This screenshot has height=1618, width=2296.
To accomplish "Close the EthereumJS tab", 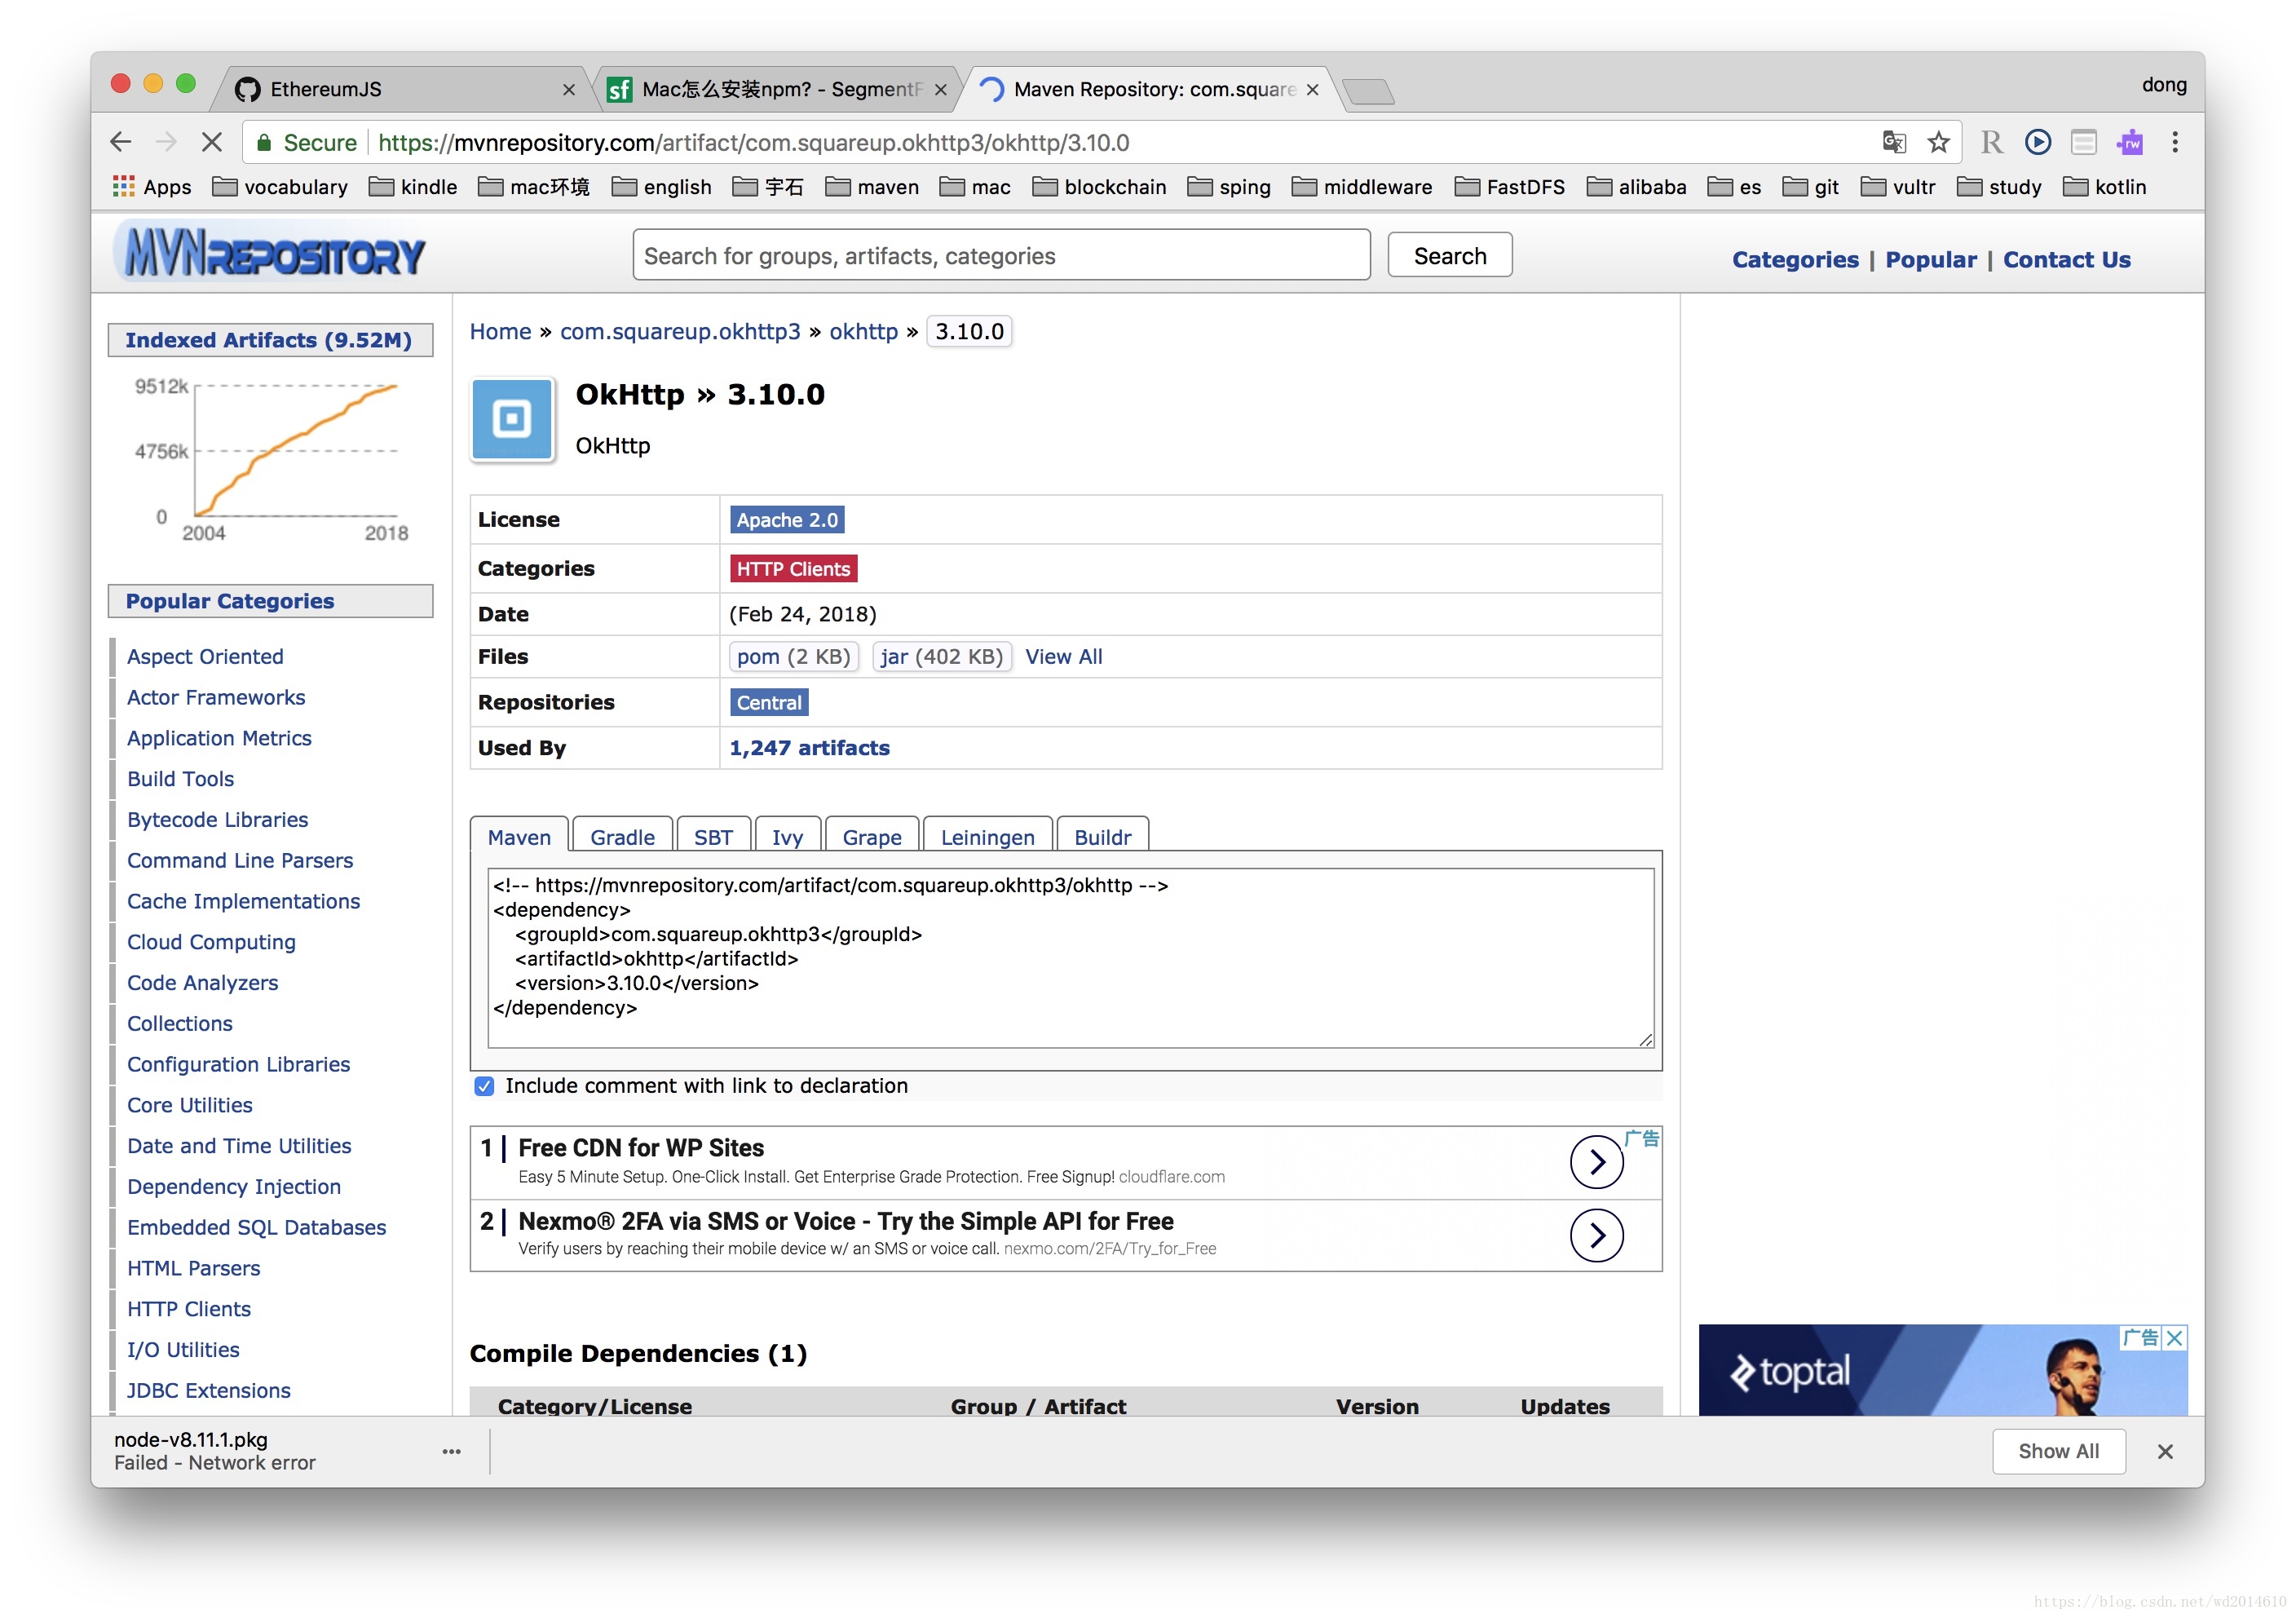I will click(569, 90).
